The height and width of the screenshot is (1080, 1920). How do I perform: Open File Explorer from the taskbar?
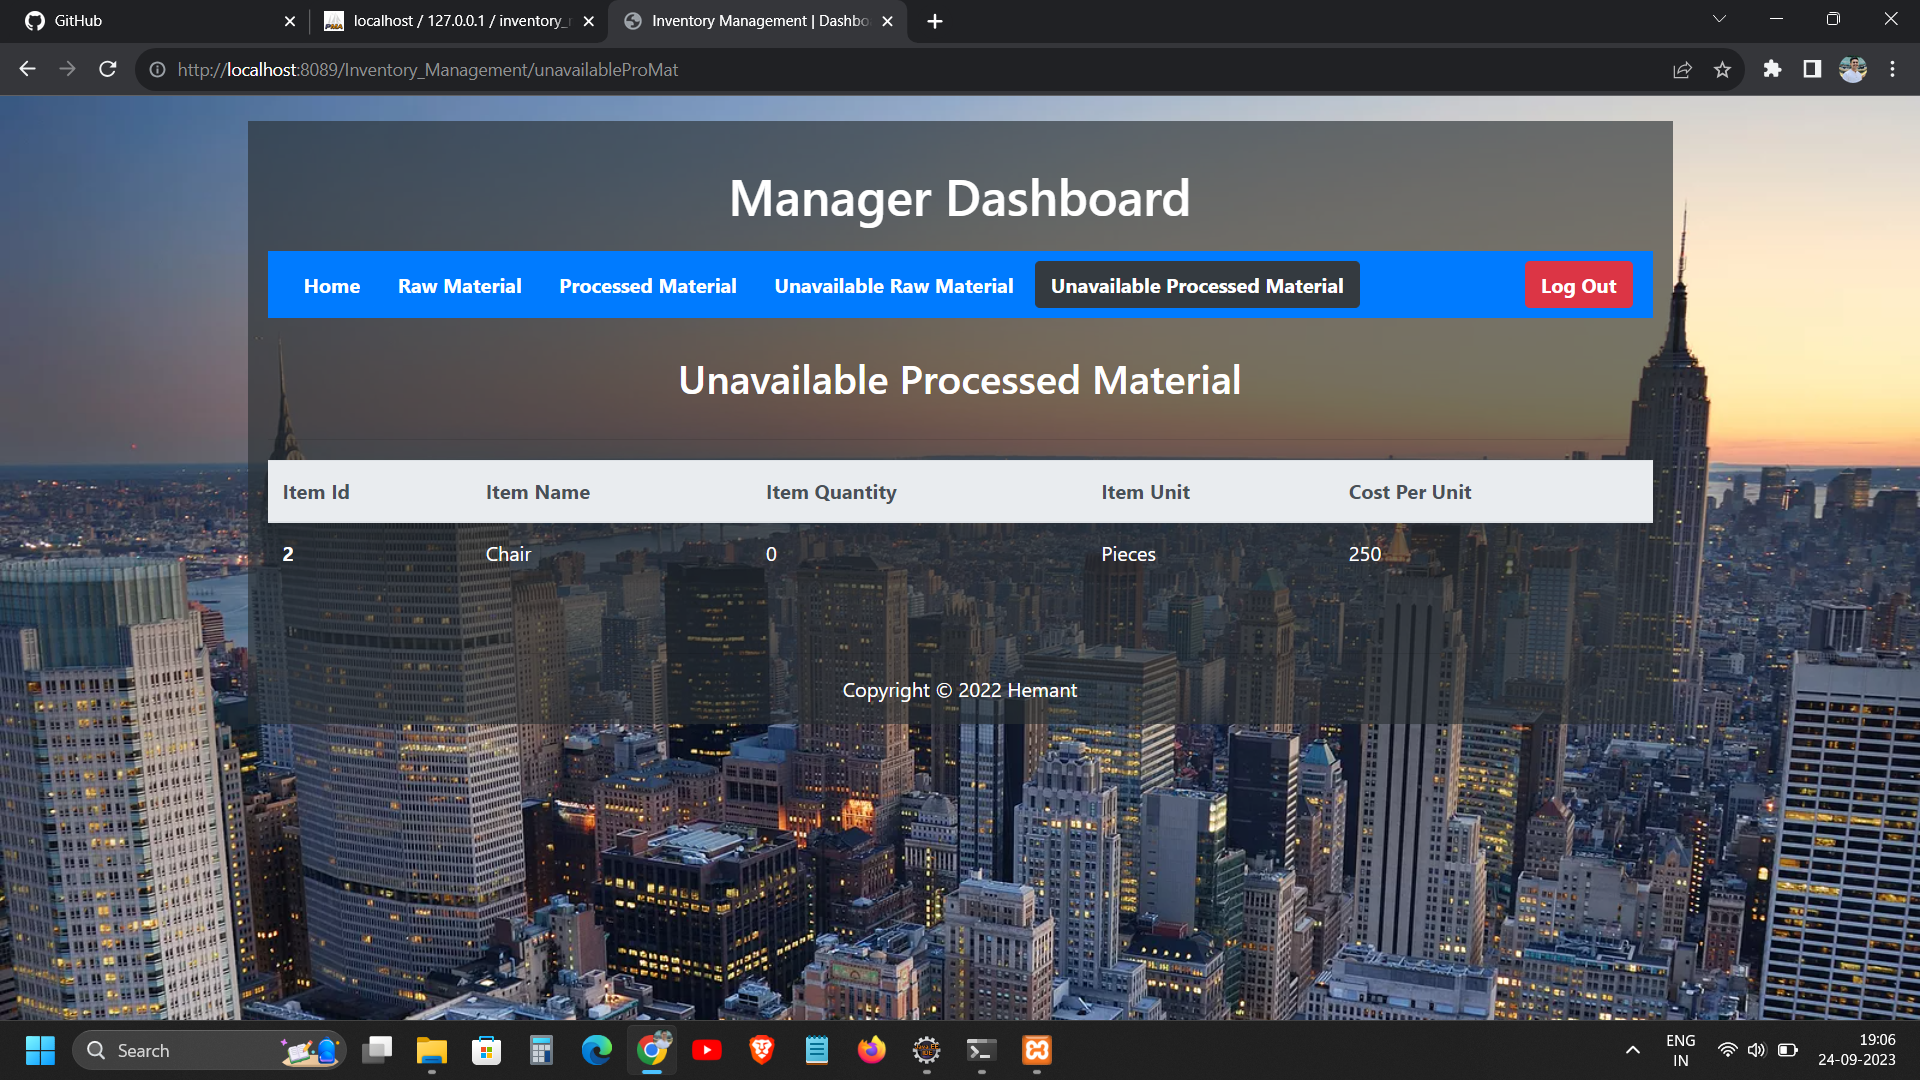tap(431, 1050)
